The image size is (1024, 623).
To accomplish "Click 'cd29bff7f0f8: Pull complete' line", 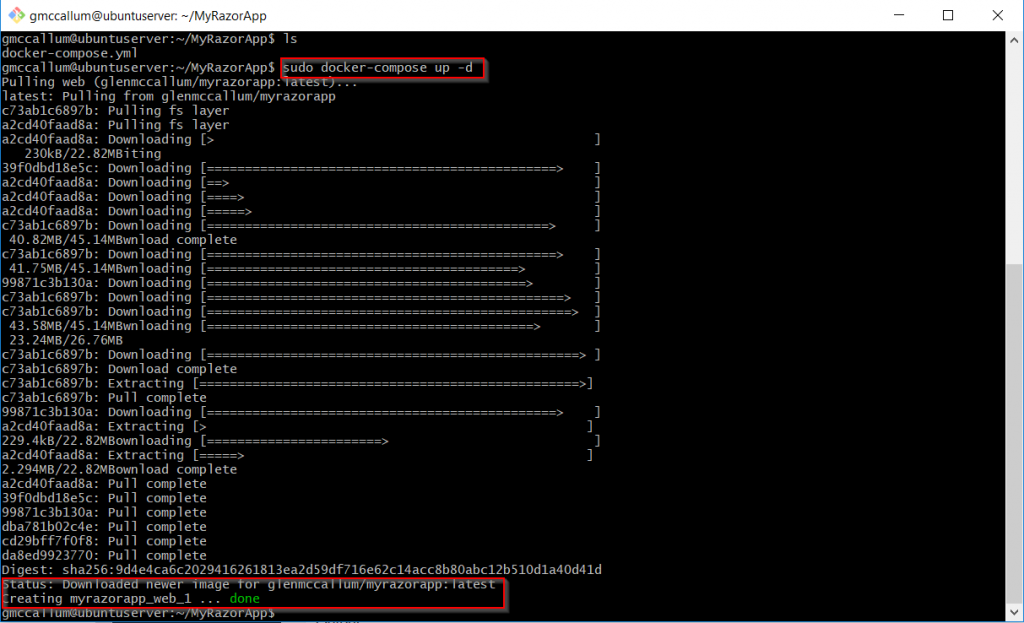I will [x=104, y=542].
